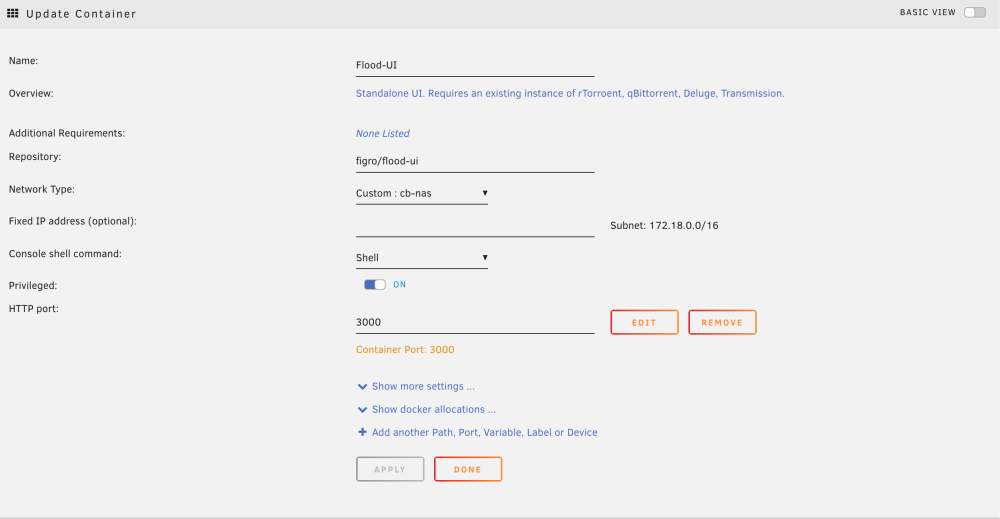
Task: Click the None Listed requirements text
Action: pos(383,133)
